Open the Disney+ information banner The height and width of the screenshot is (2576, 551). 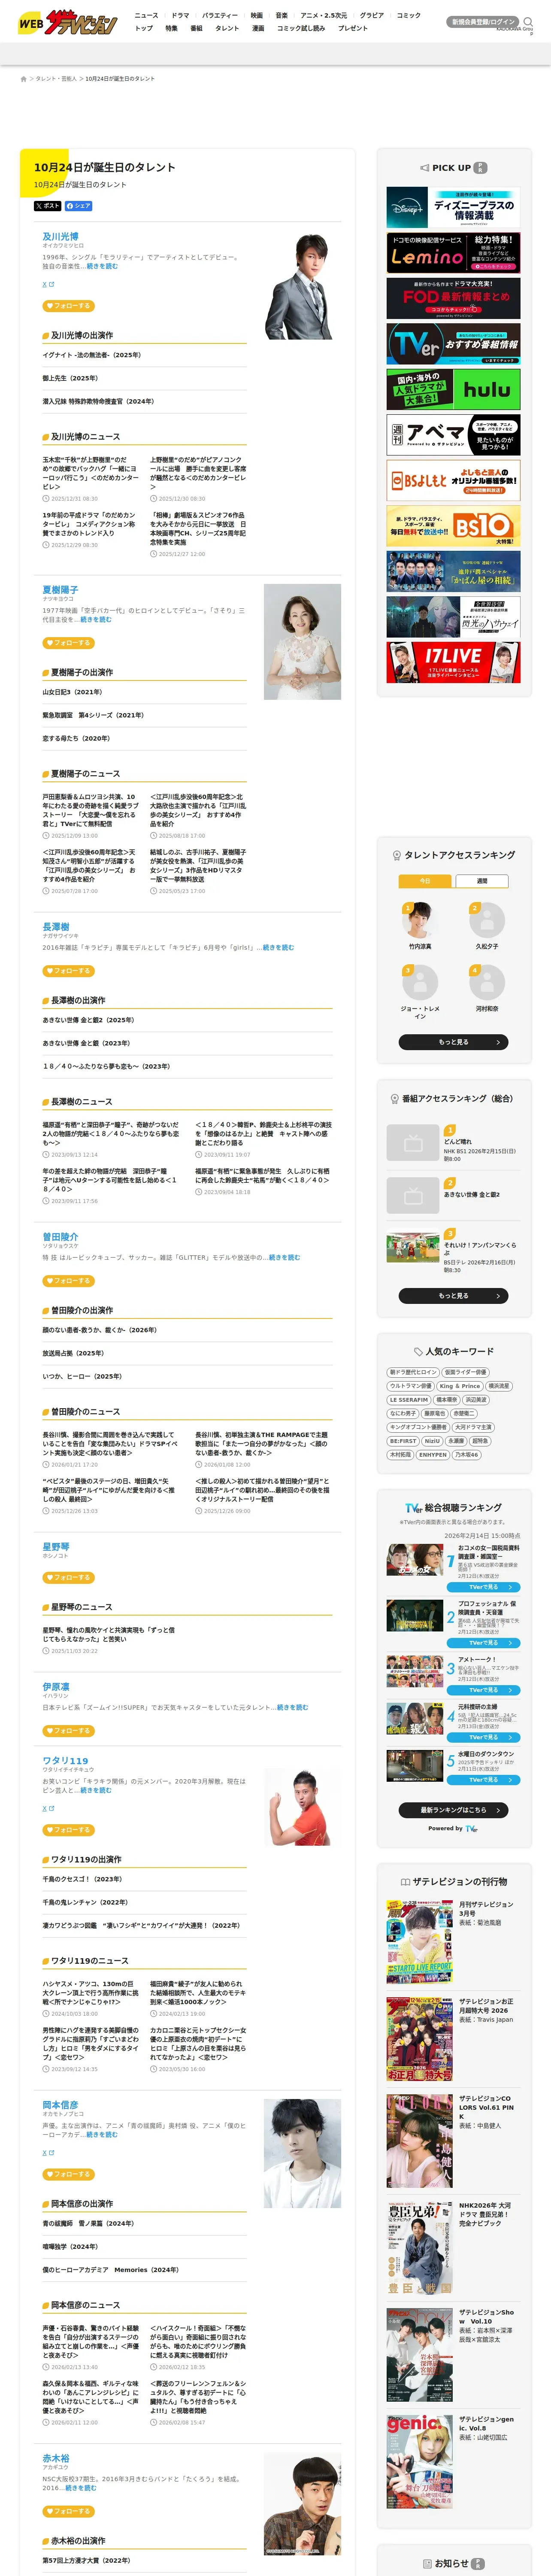pyautogui.click(x=453, y=208)
